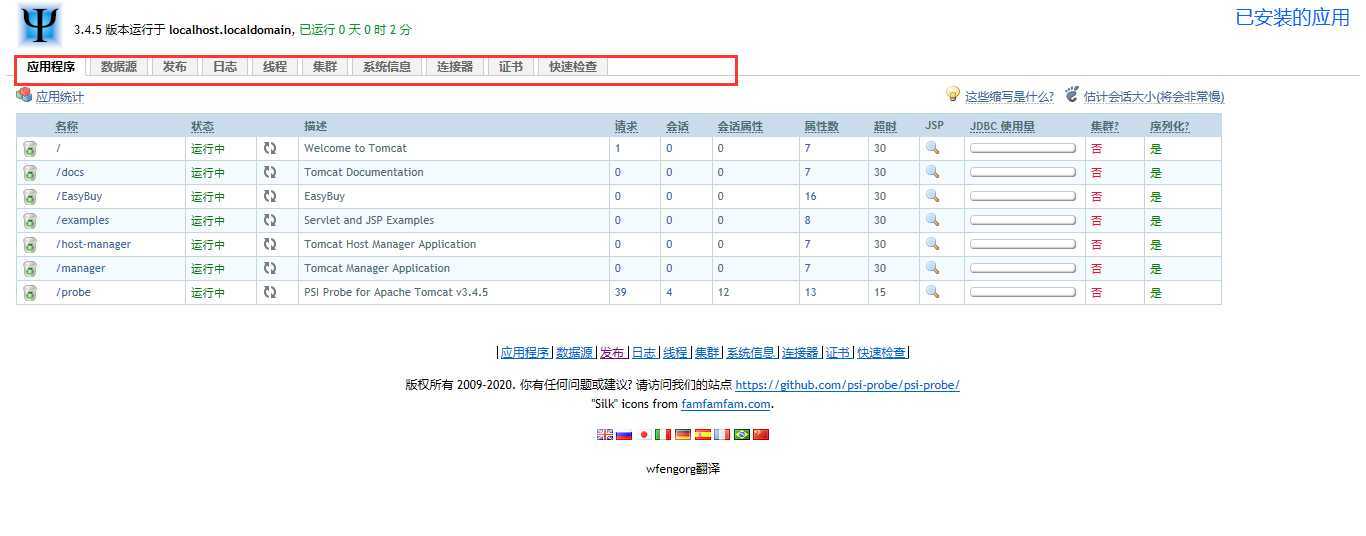This screenshot has height=536, width=1366.
Task: Open JSP magnifier icon for /docs row
Action: [932, 171]
